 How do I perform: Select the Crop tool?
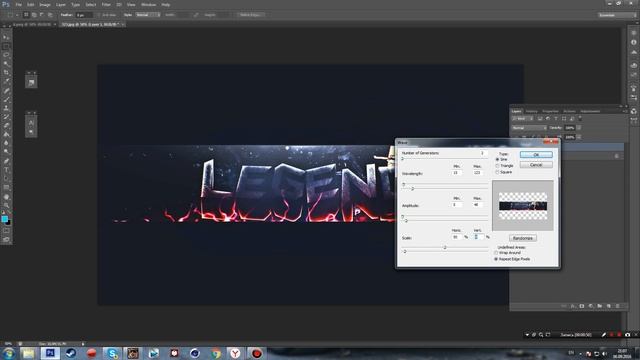pyautogui.click(x=6, y=73)
